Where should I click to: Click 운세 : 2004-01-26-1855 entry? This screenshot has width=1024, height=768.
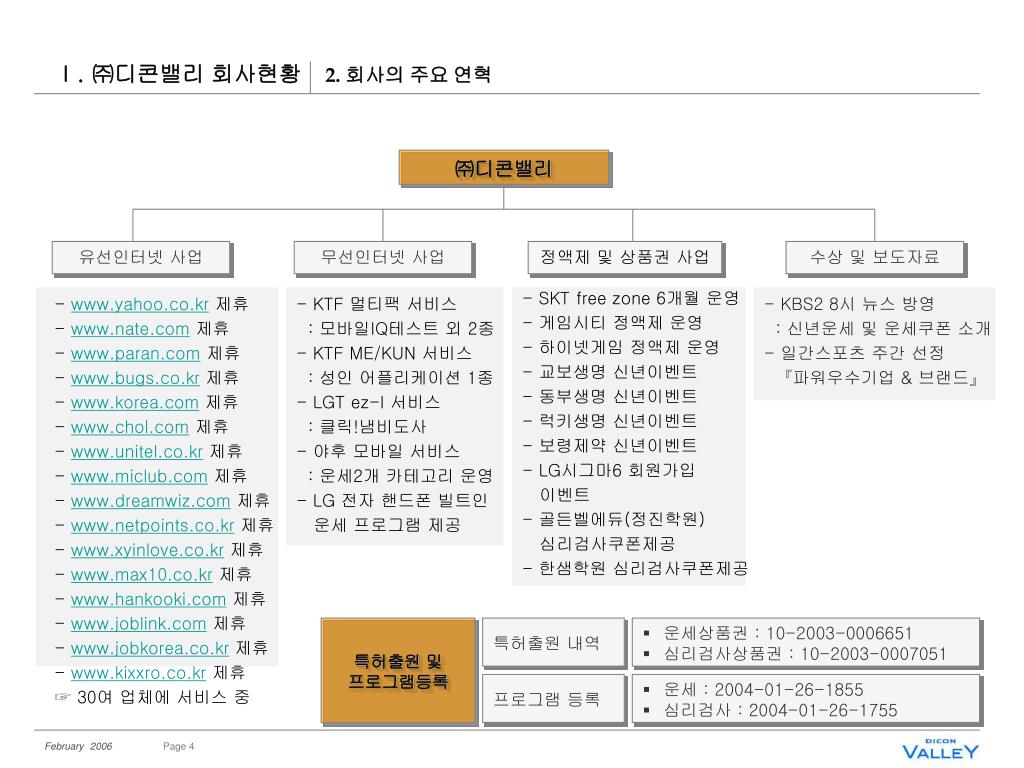coord(763,690)
